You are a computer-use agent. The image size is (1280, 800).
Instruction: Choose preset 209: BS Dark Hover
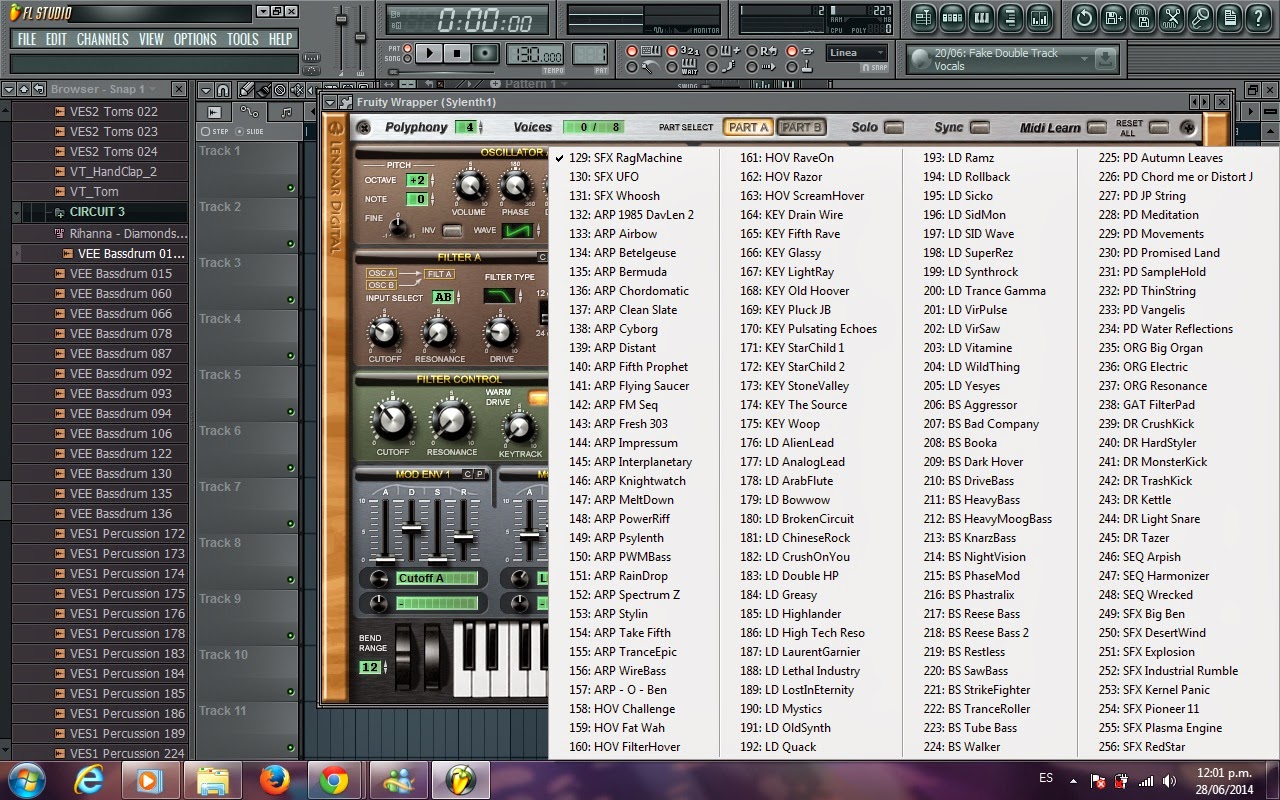989,461
